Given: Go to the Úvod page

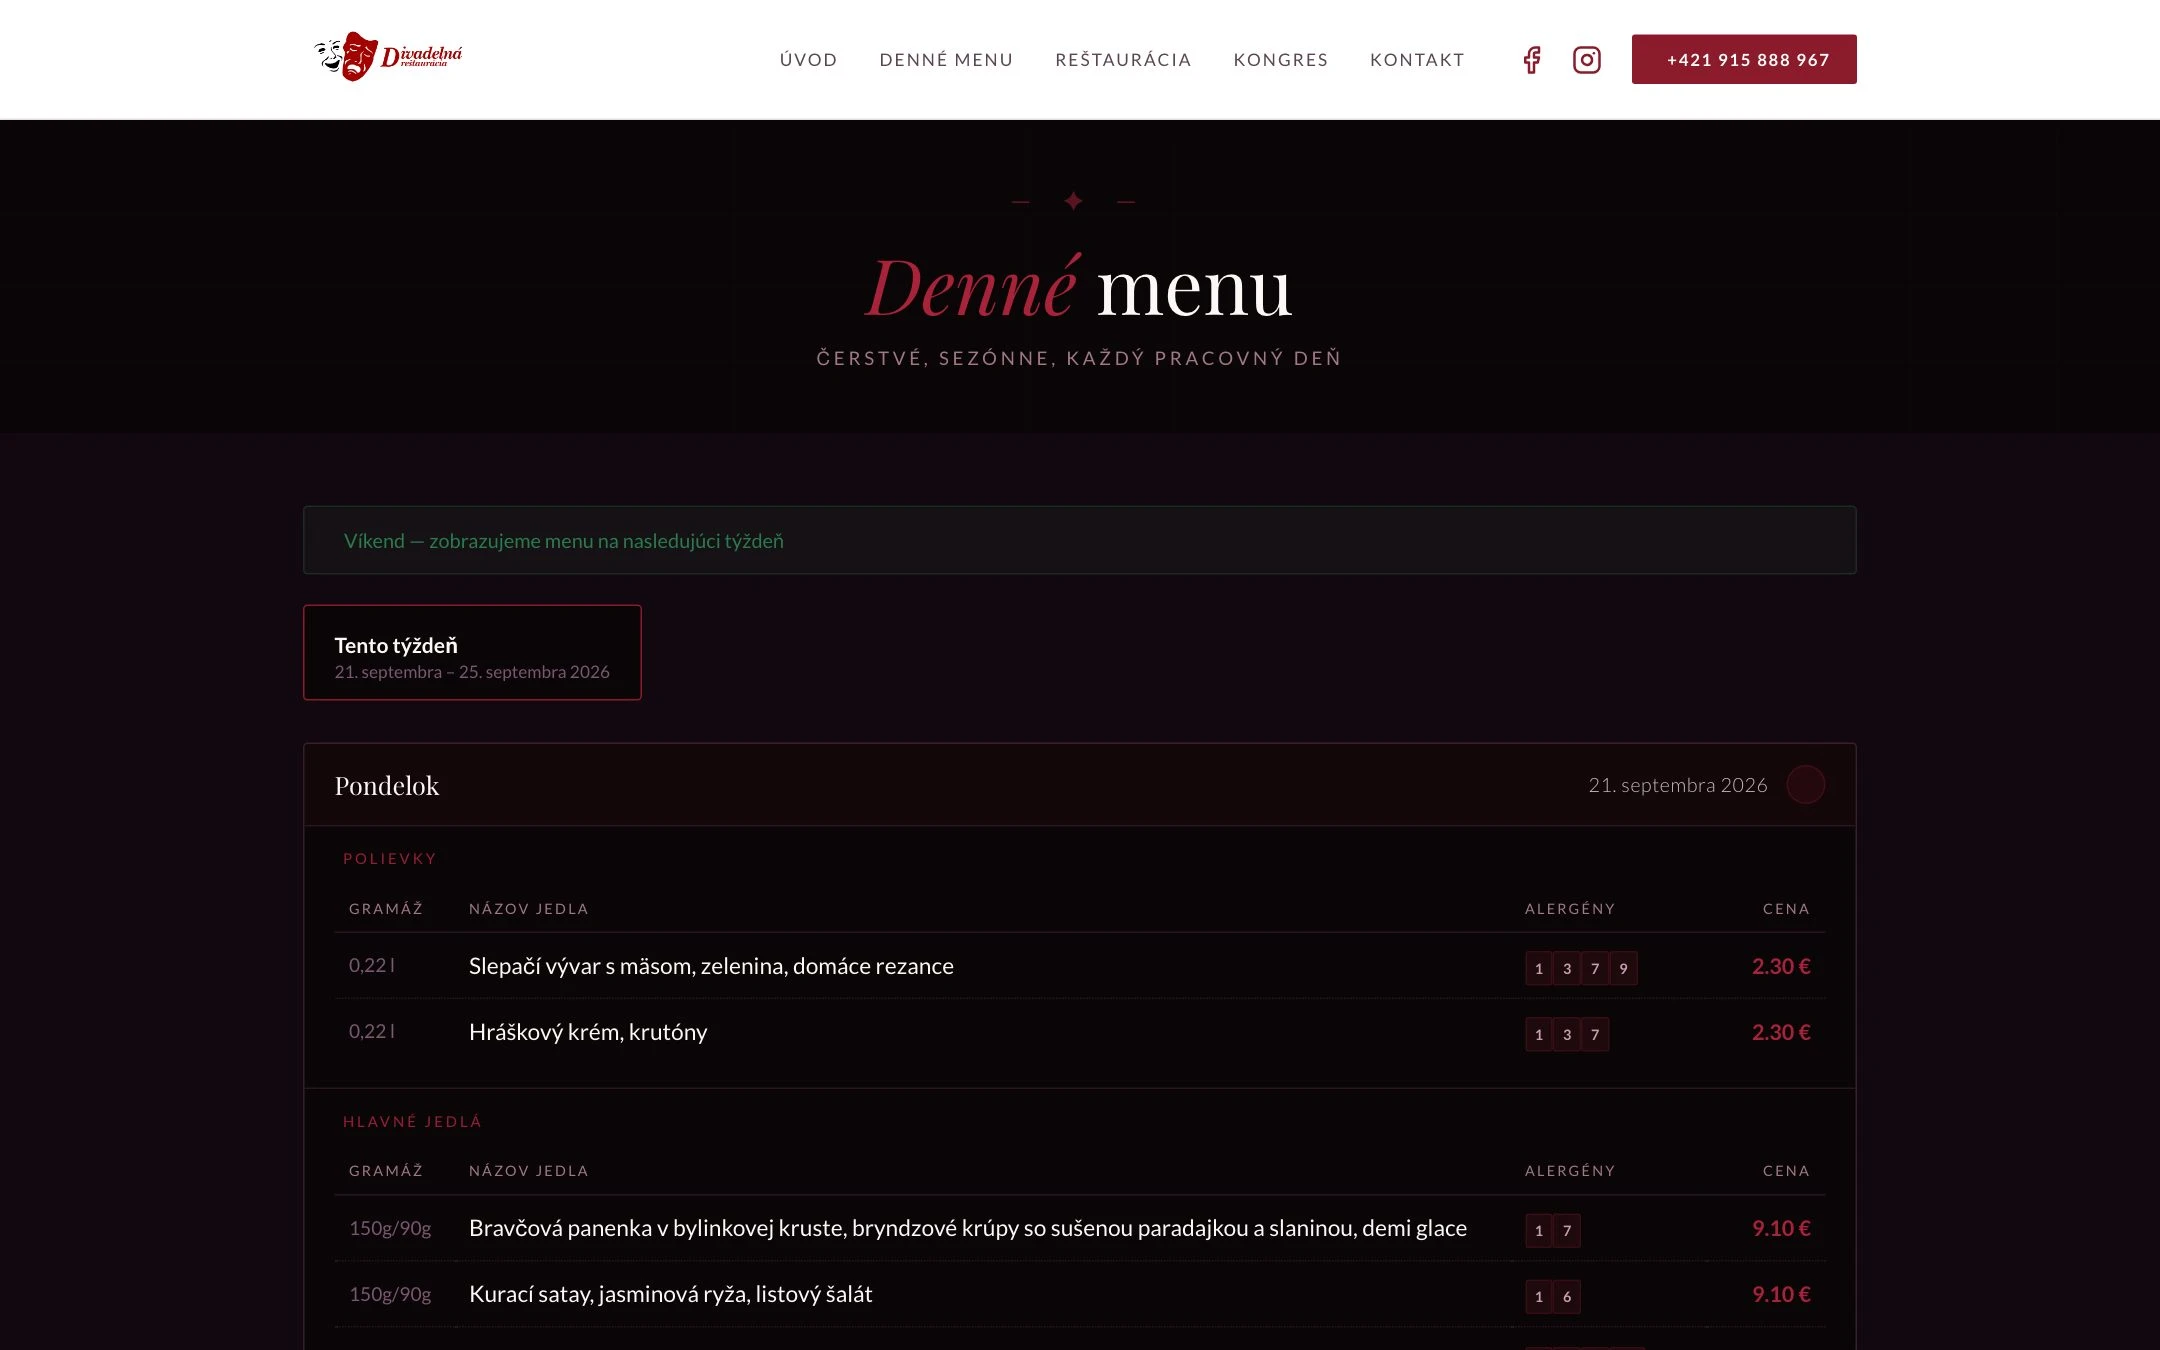Looking at the screenshot, I should (x=808, y=60).
